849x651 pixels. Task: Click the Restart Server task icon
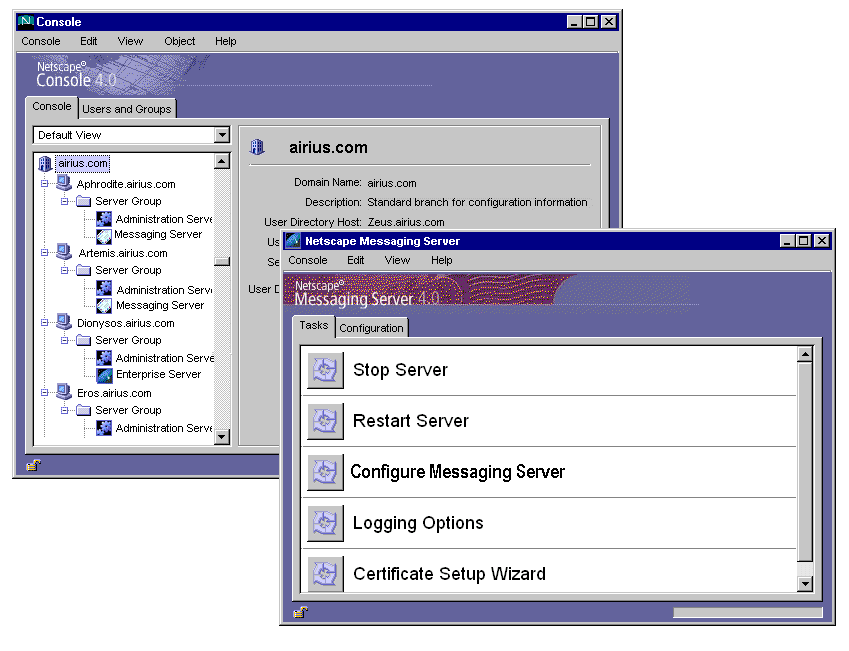325,421
